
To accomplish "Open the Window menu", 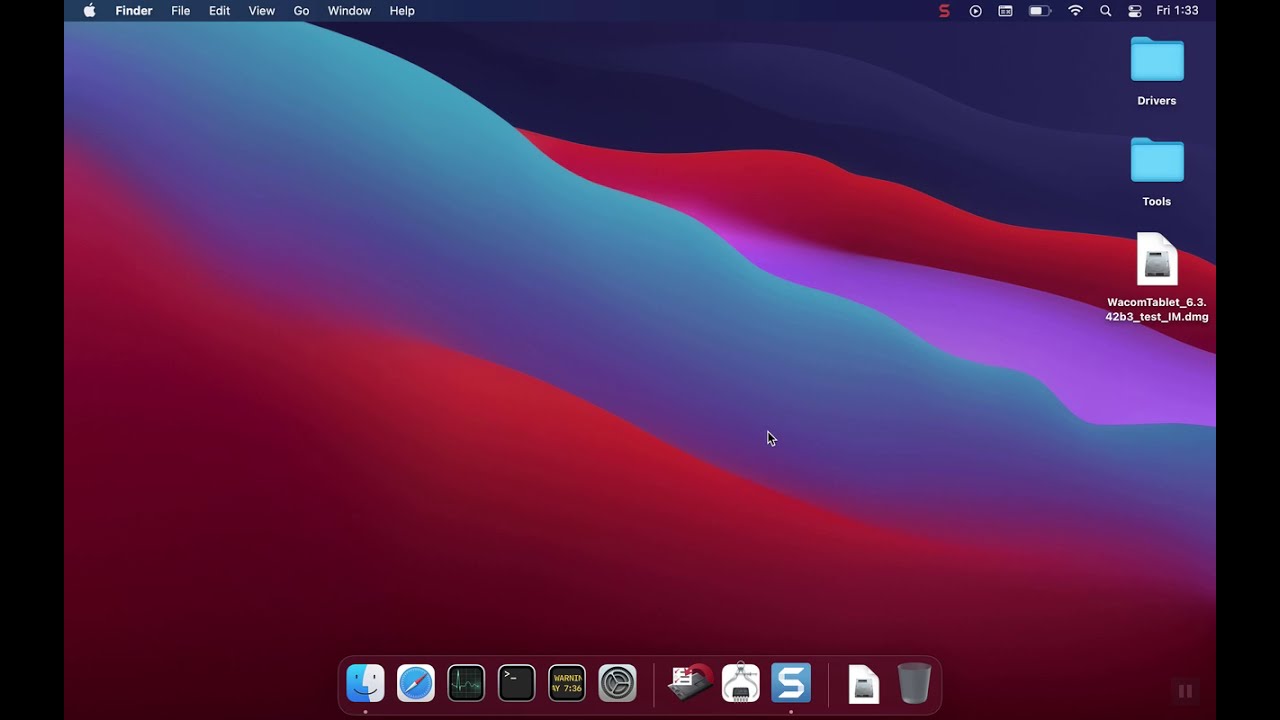I will pos(349,11).
